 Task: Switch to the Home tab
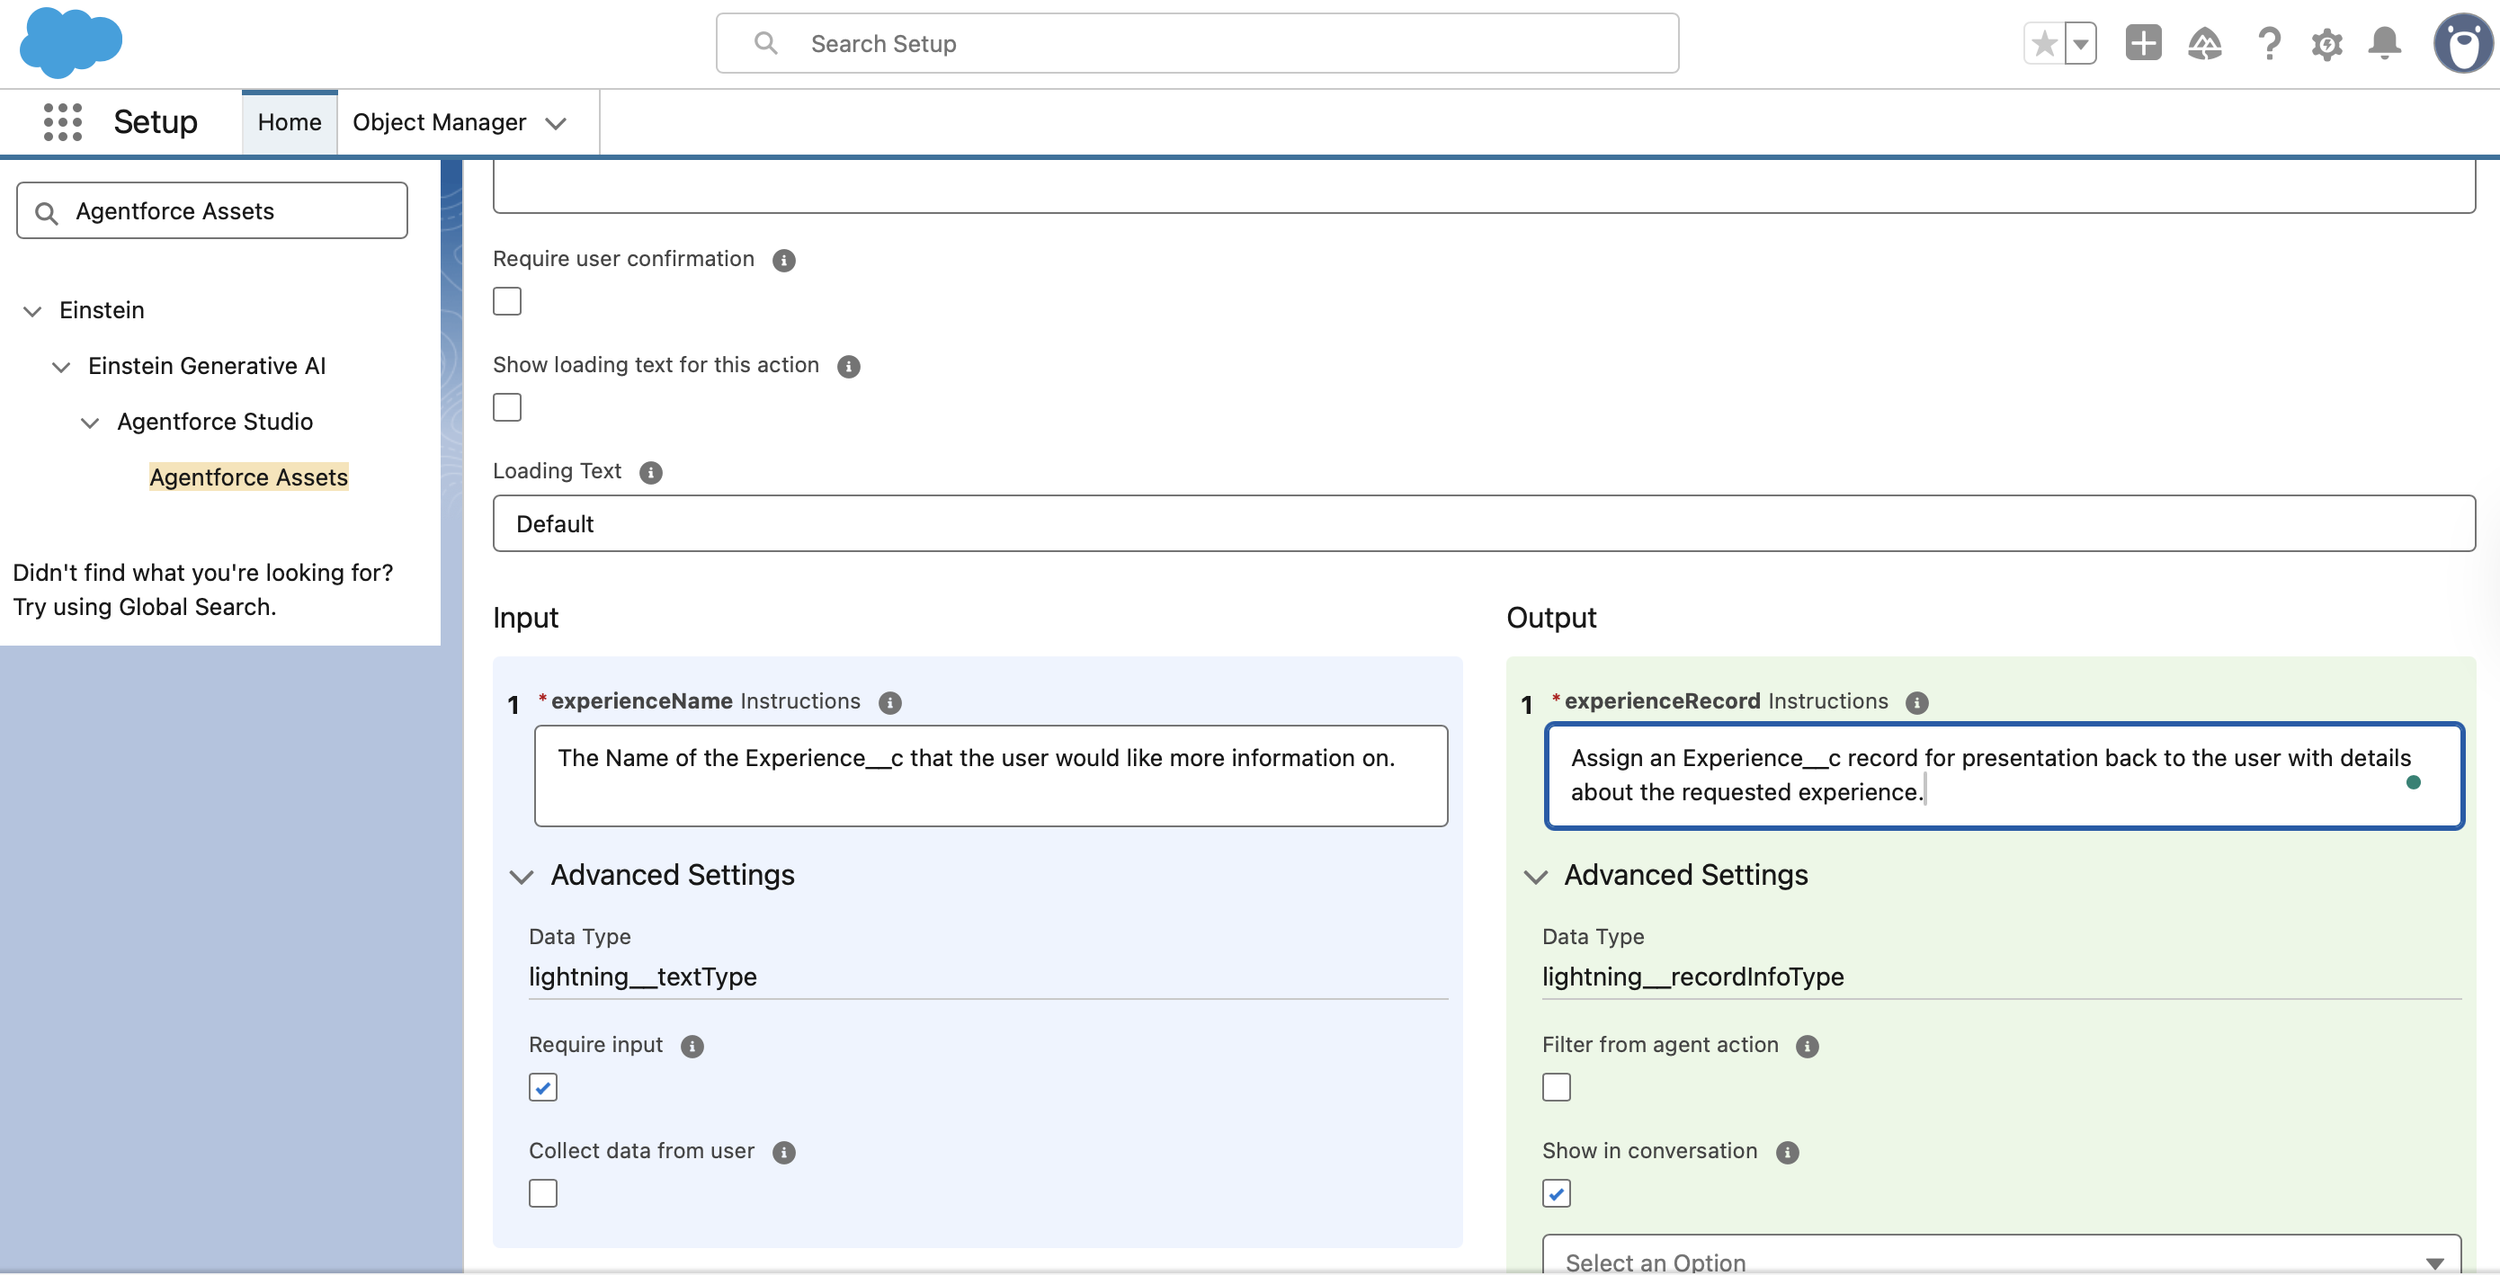pyautogui.click(x=289, y=122)
